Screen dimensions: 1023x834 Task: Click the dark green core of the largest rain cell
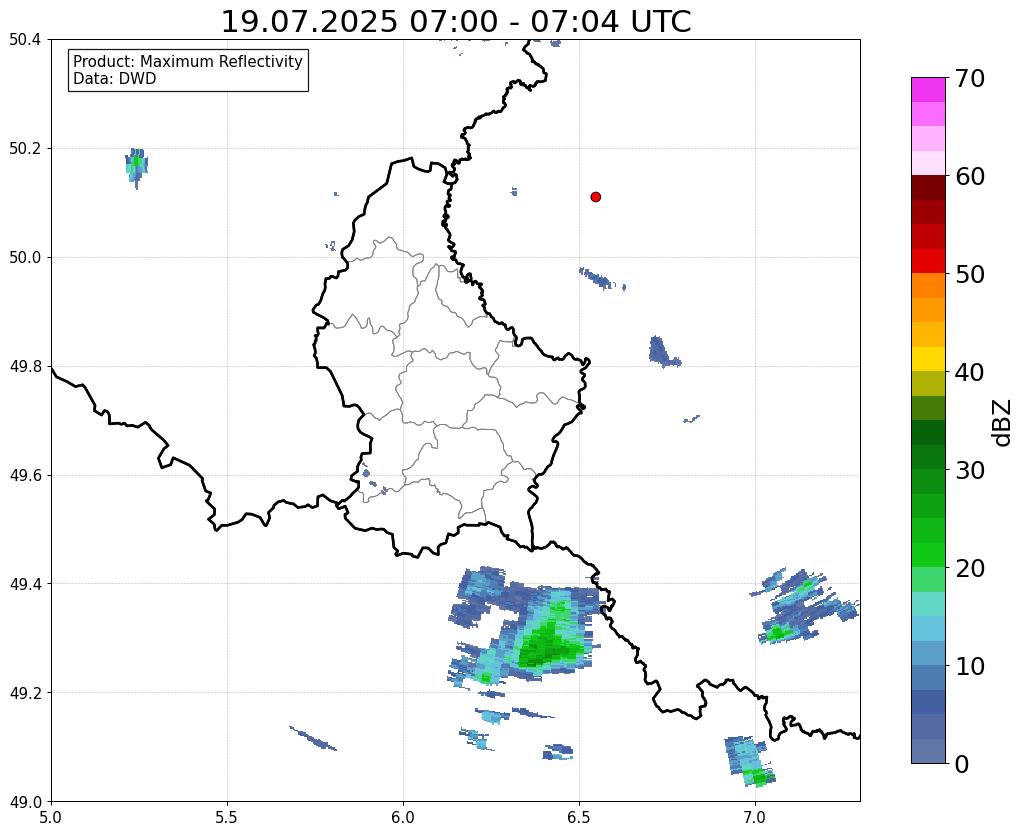coord(547,646)
